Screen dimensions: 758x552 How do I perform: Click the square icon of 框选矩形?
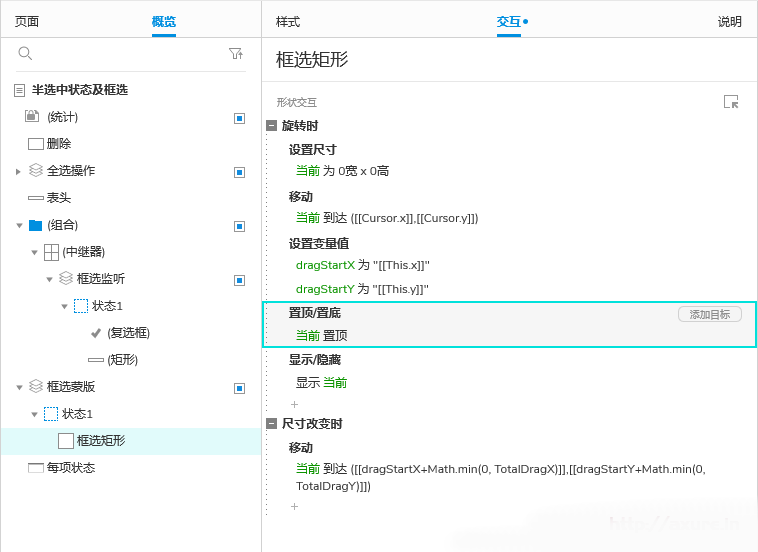coord(66,441)
